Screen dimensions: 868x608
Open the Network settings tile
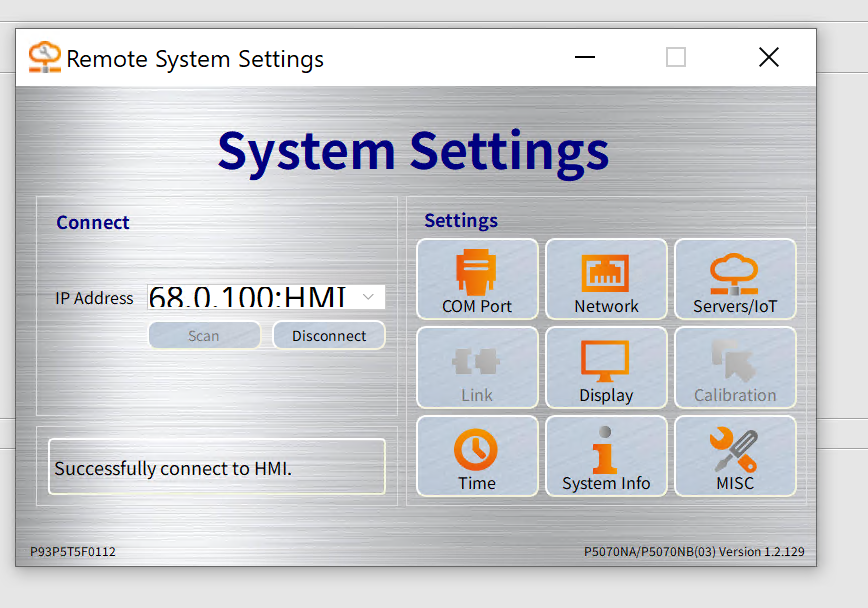click(606, 279)
